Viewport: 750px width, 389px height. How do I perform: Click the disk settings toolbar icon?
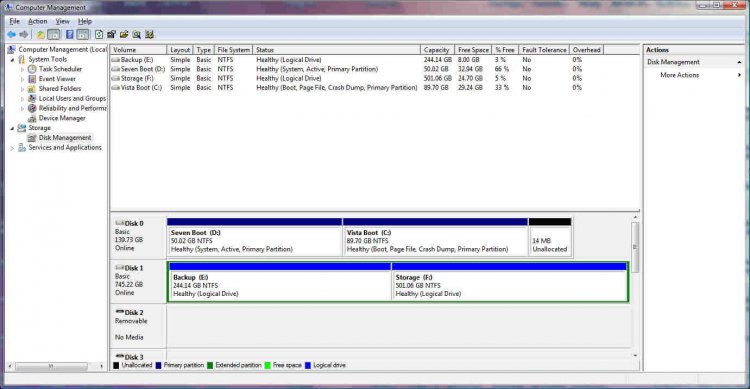pyautogui.click(x=149, y=34)
